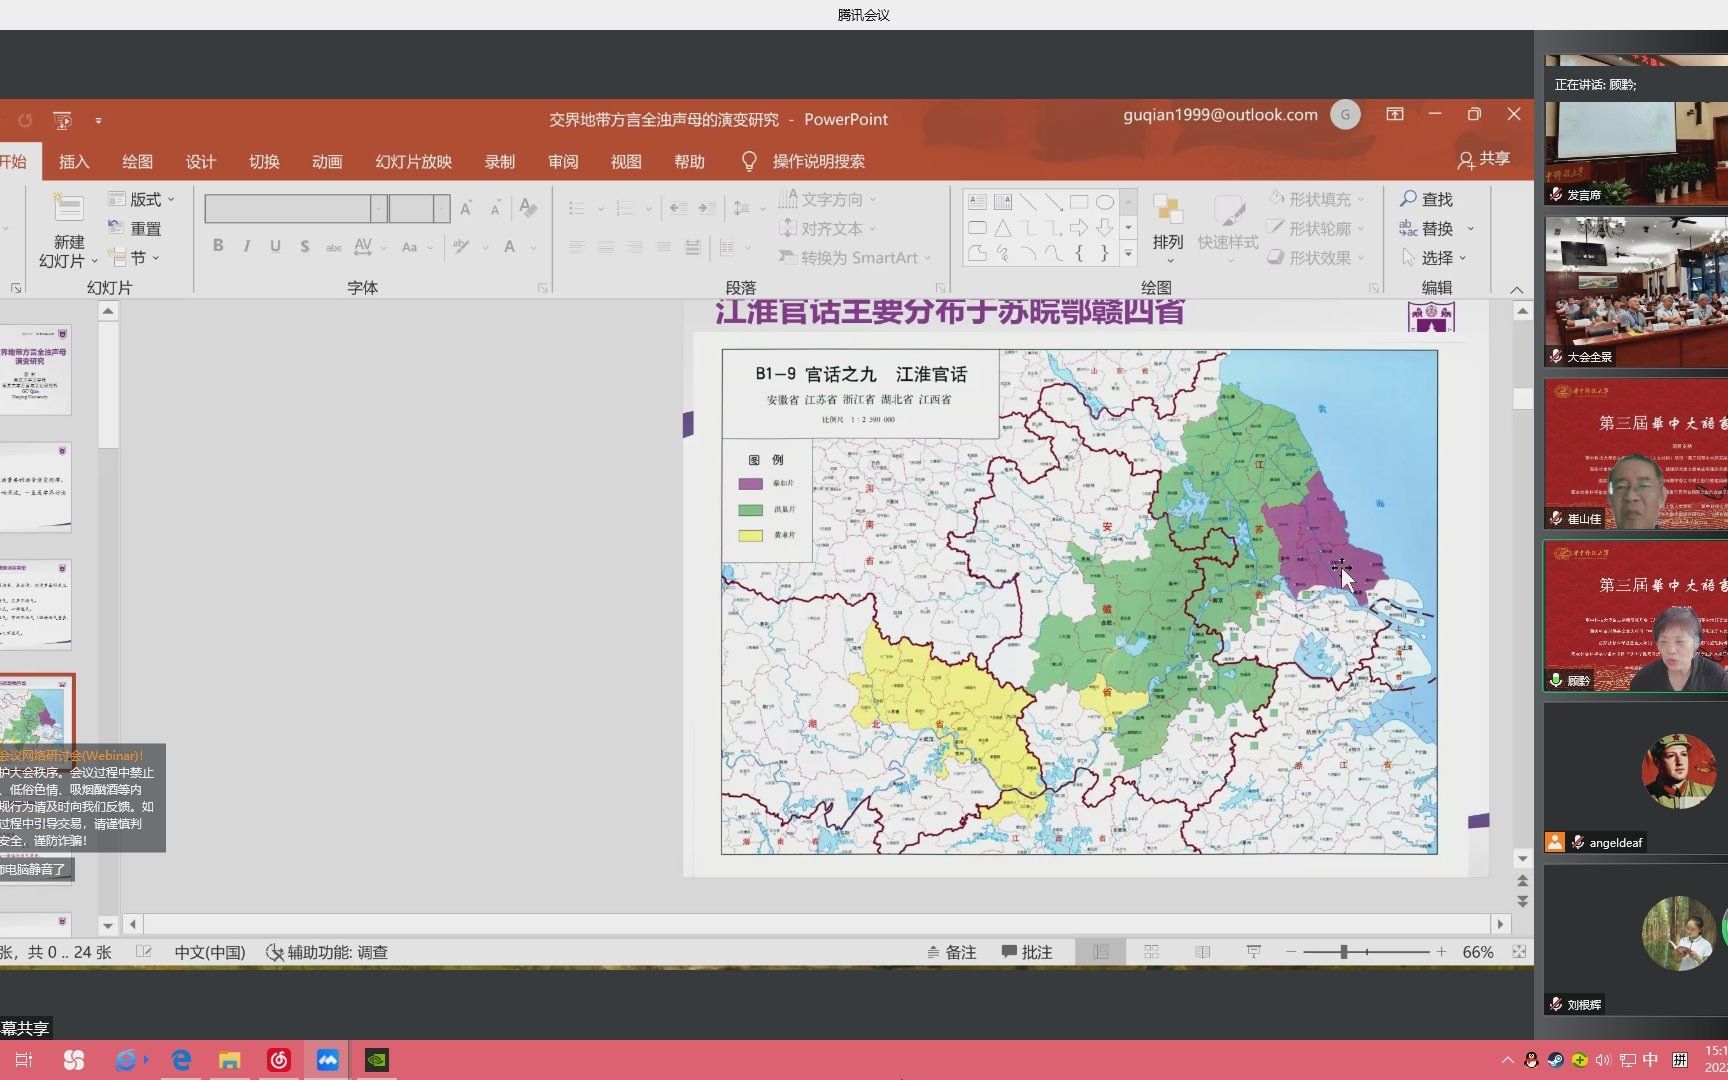Viewport: 1728px width, 1080px height.
Task: Open the Design (设计) ribbon tab
Action: click(200, 161)
